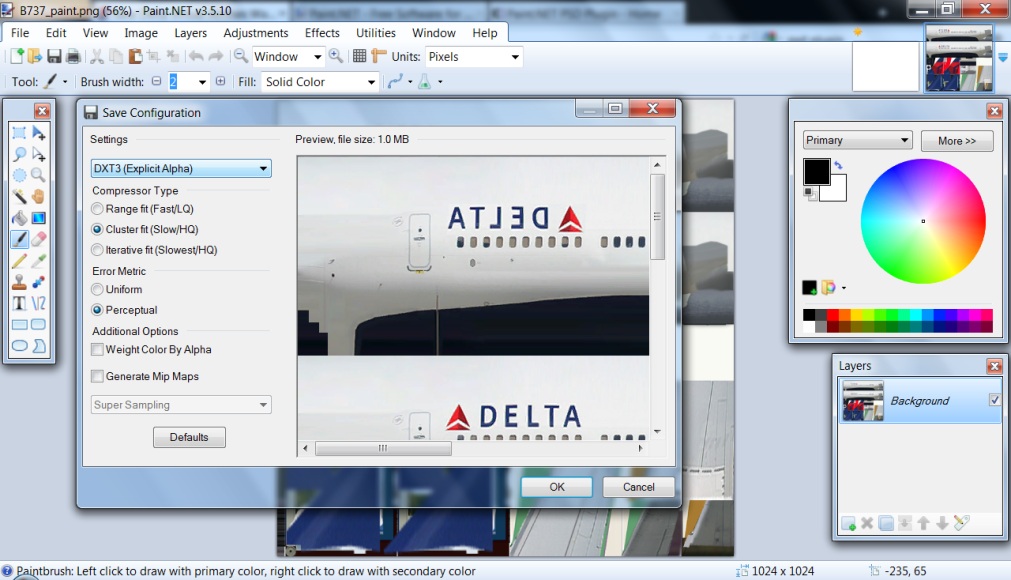The width and height of the screenshot is (1011, 580).
Task: Open the File menu
Action: (x=20, y=33)
